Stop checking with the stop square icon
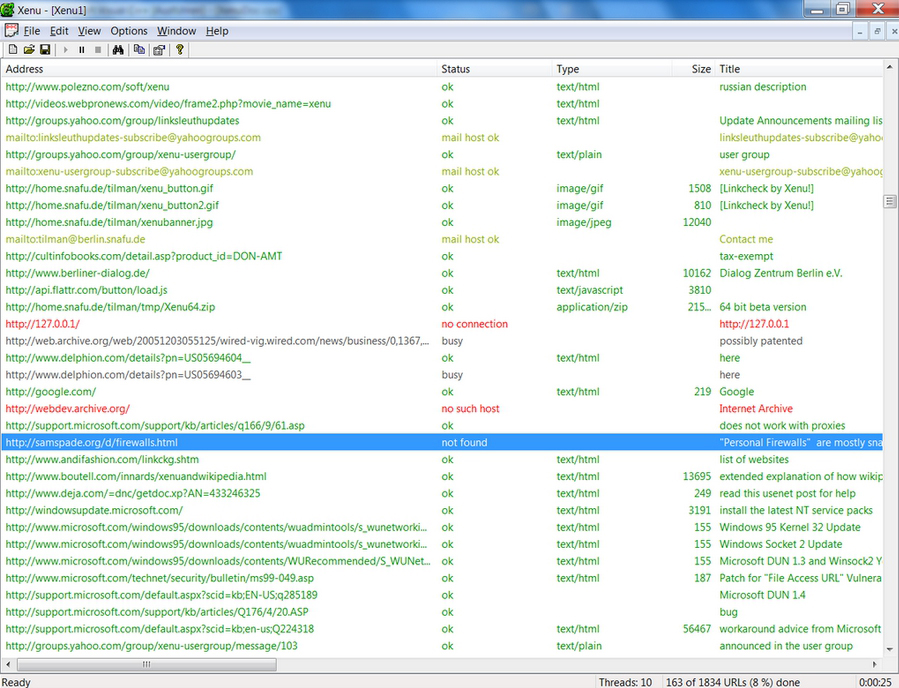Screen dimensions: 899x688 [x=98, y=50]
